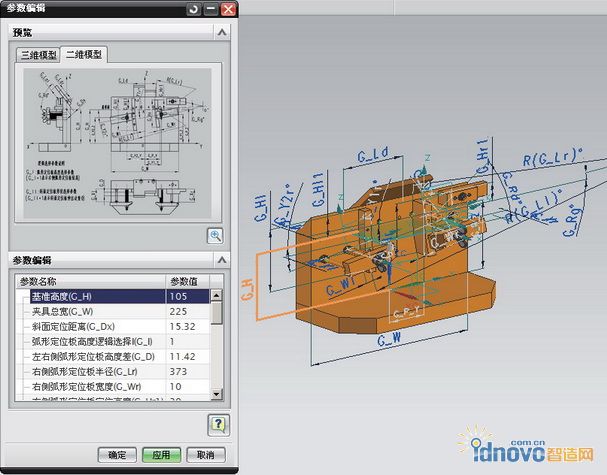Click the 应用 button

162,455
